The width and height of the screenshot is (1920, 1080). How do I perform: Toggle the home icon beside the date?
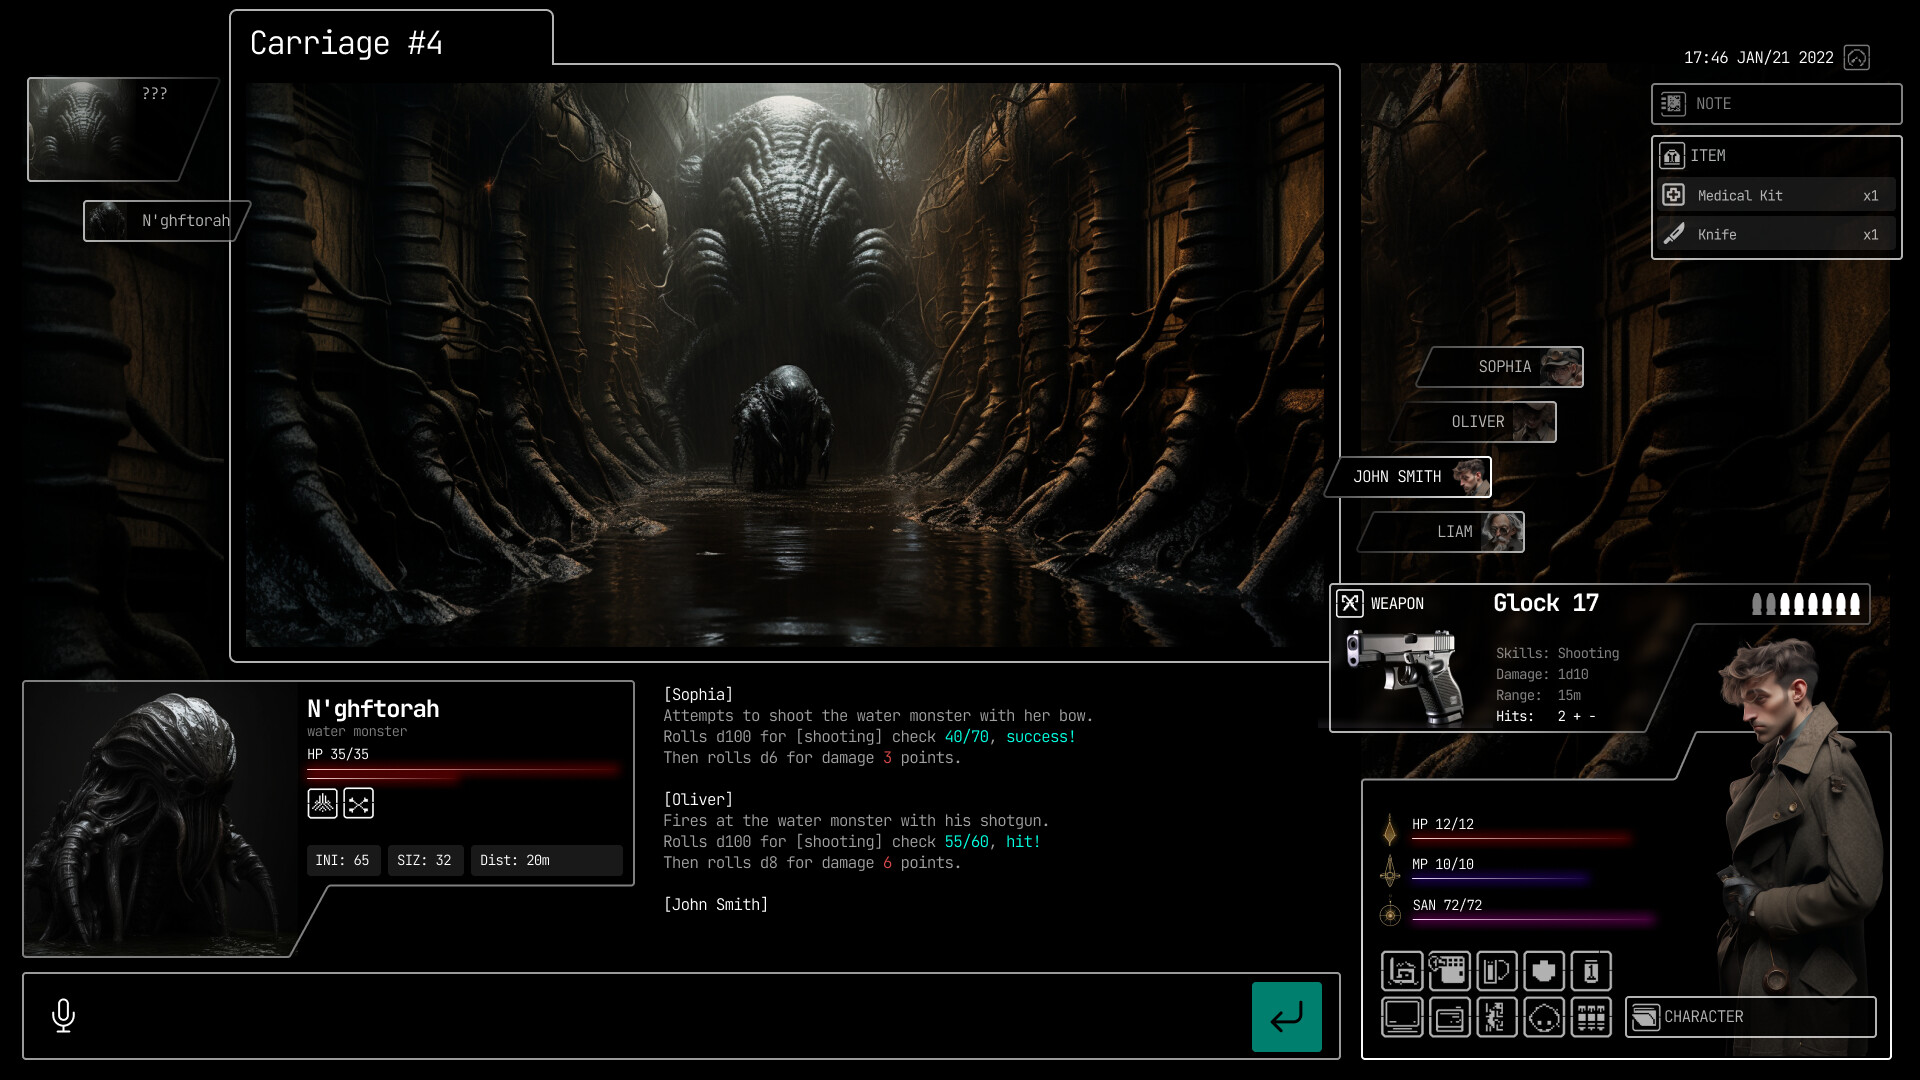click(x=1858, y=57)
